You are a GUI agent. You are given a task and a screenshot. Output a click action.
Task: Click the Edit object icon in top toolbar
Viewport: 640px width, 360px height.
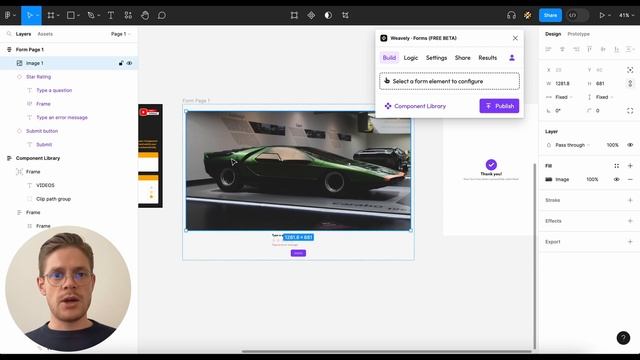coord(294,16)
